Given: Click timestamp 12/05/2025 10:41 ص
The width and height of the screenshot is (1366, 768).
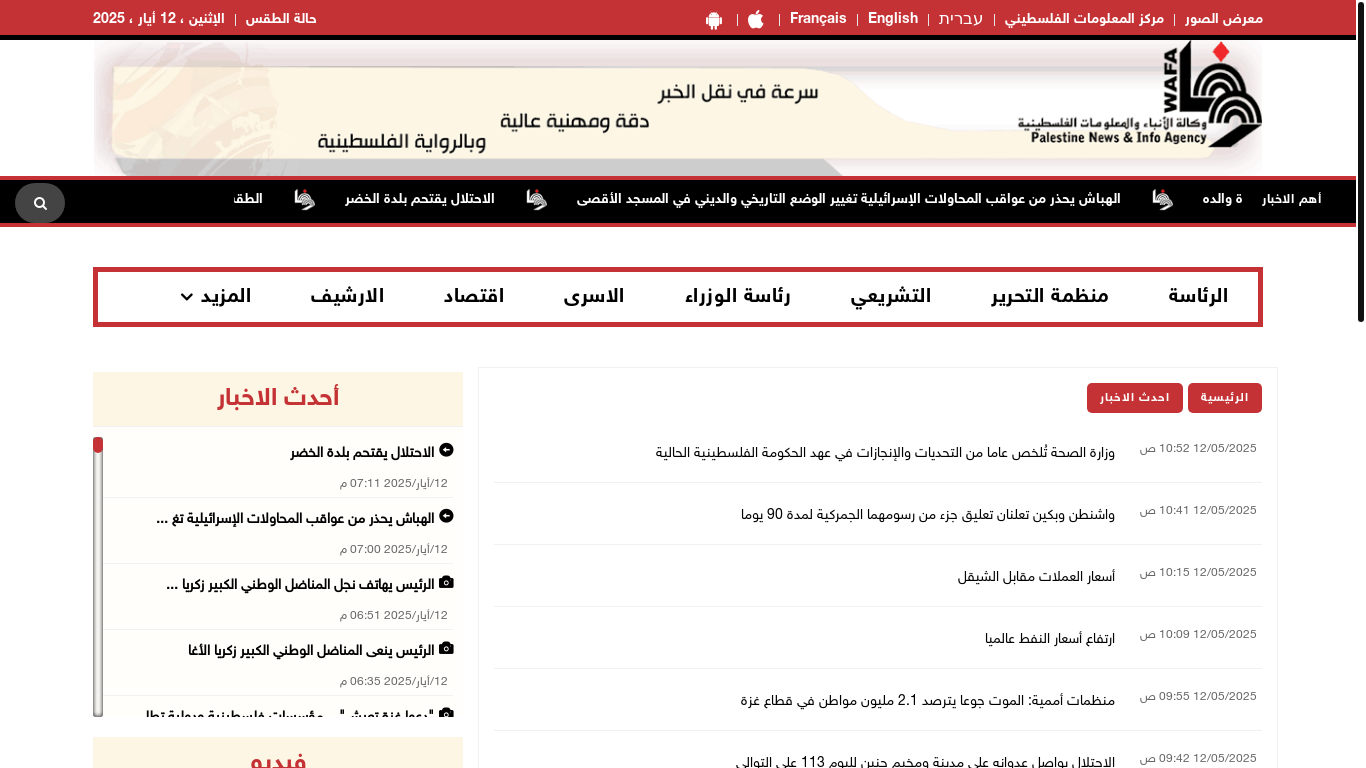Looking at the screenshot, I should (1198, 510).
